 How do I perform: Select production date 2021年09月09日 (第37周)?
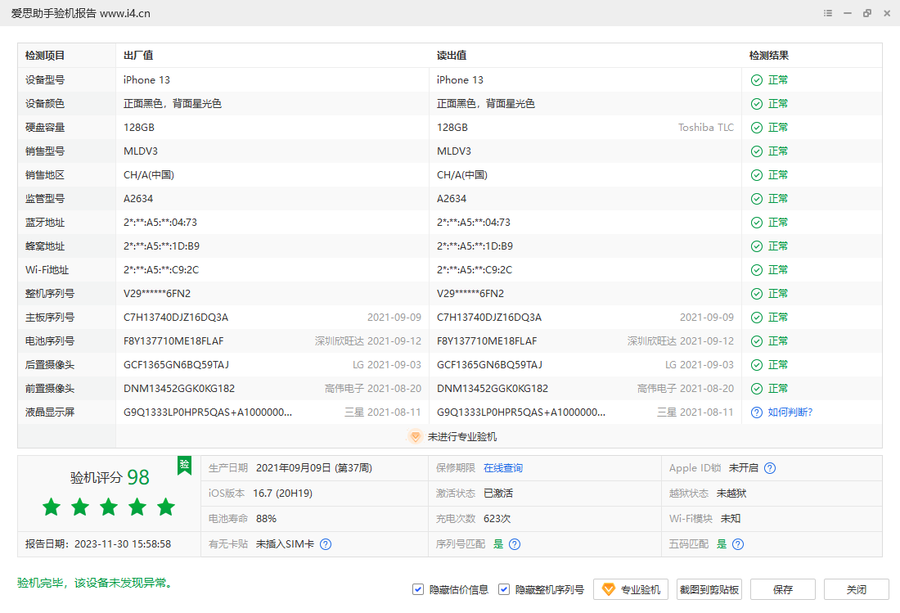314,468
